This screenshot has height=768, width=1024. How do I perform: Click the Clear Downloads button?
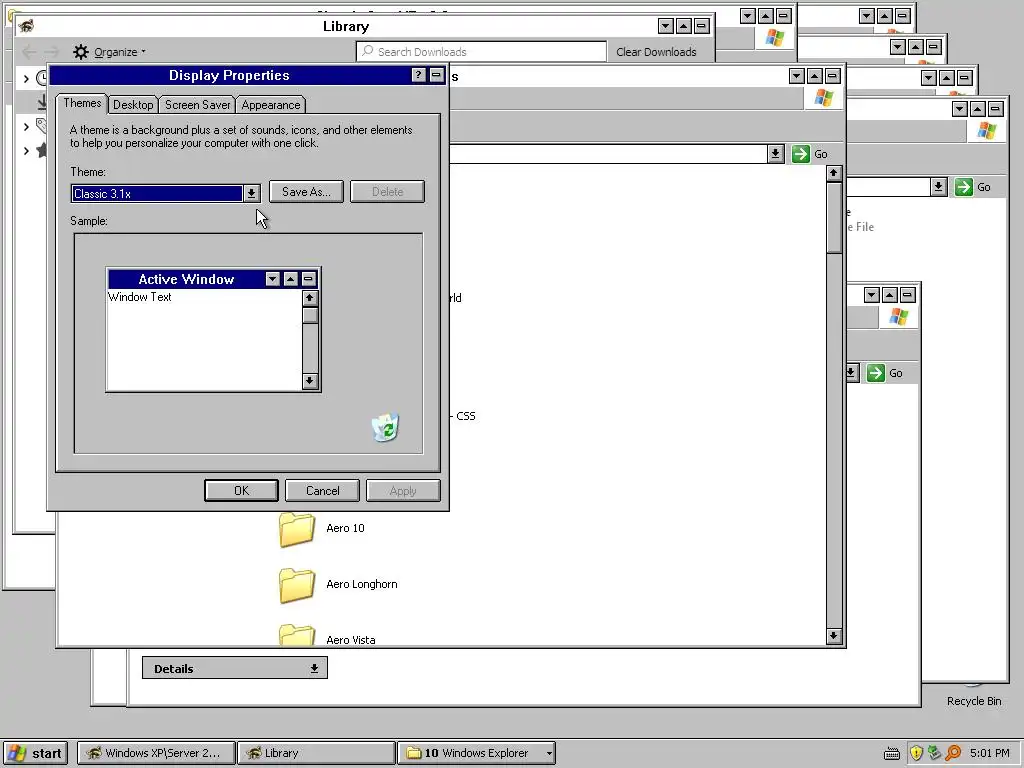click(x=656, y=52)
